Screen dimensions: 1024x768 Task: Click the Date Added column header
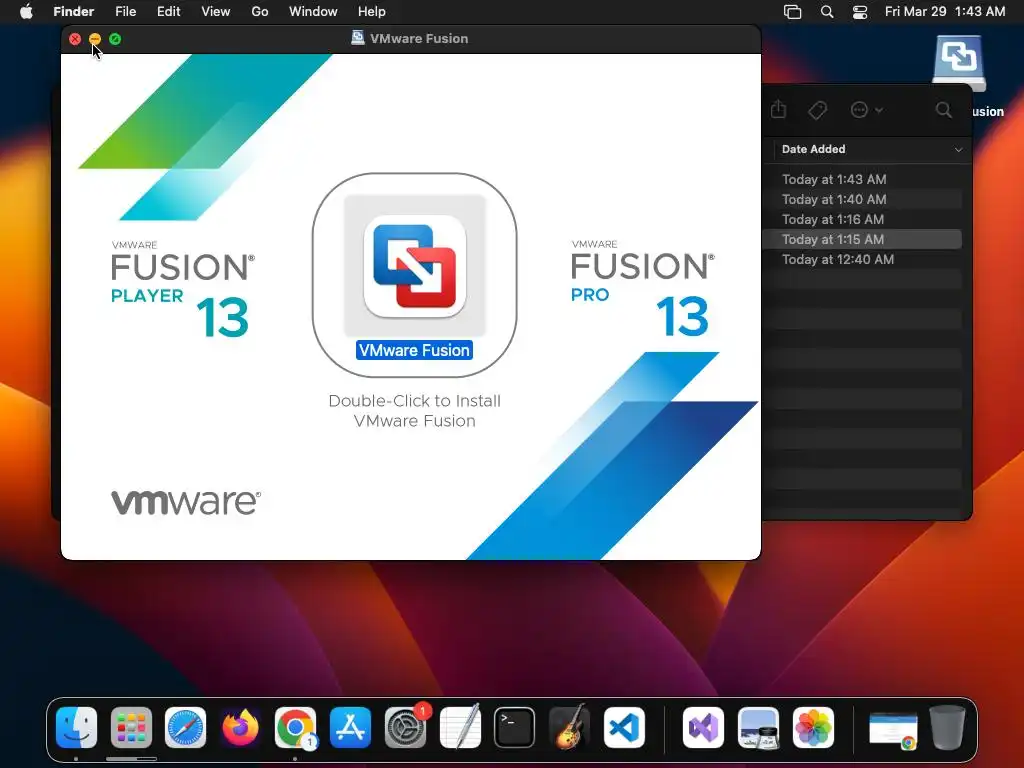[814, 149]
